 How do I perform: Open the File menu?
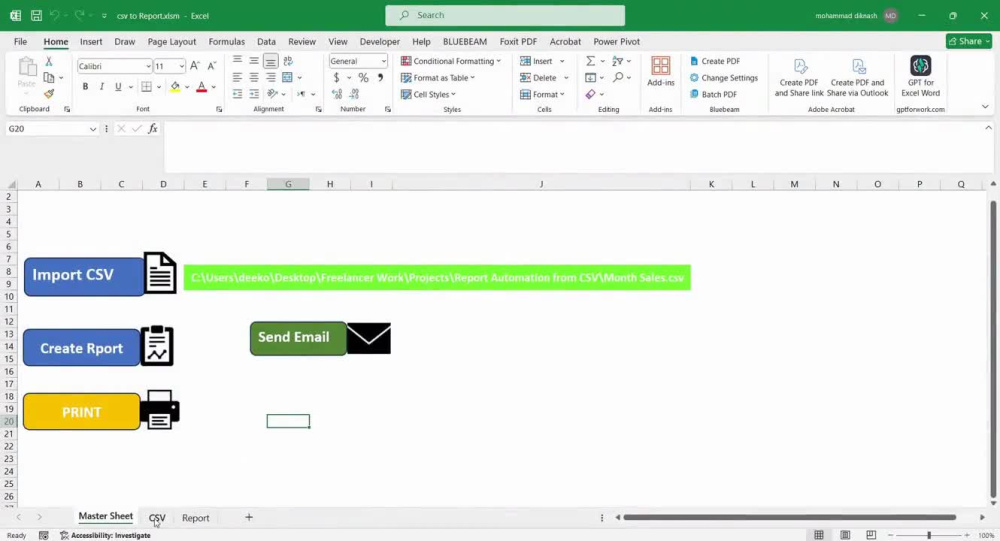coord(20,41)
